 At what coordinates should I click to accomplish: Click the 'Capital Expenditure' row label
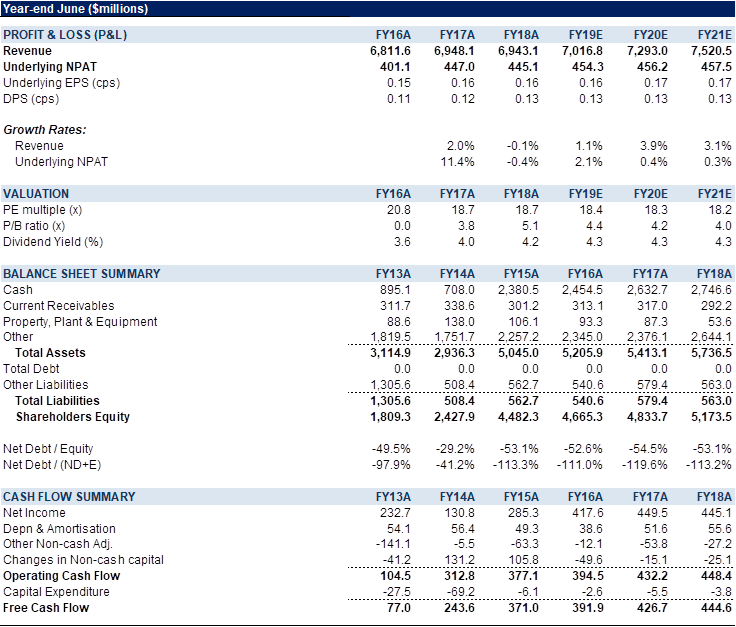point(56,592)
